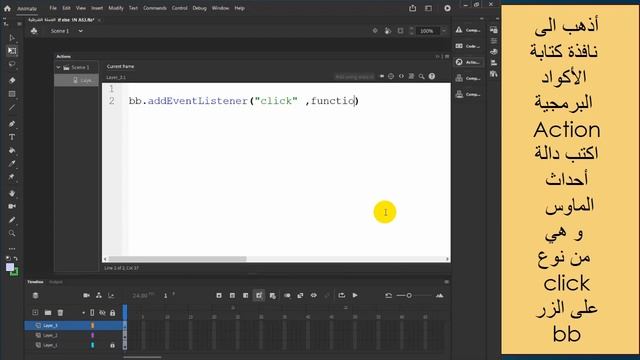
Task: Open the Scene 1 dropdown
Action: pyautogui.click(x=80, y=31)
